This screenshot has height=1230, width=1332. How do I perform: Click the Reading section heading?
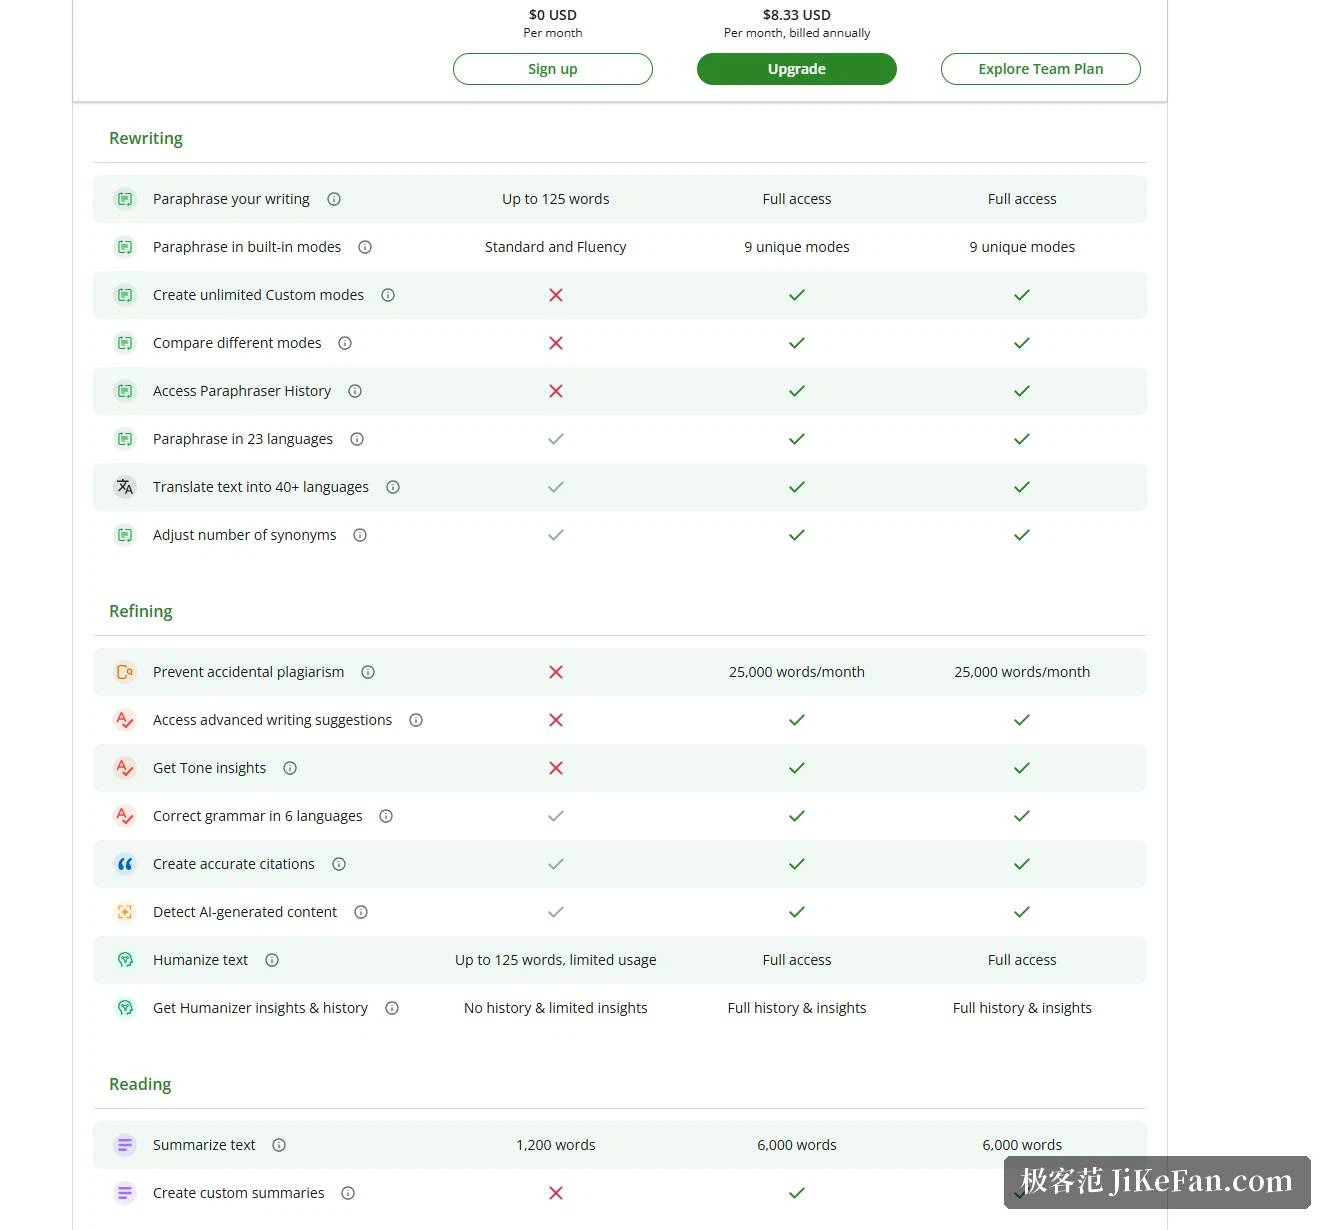(140, 1084)
